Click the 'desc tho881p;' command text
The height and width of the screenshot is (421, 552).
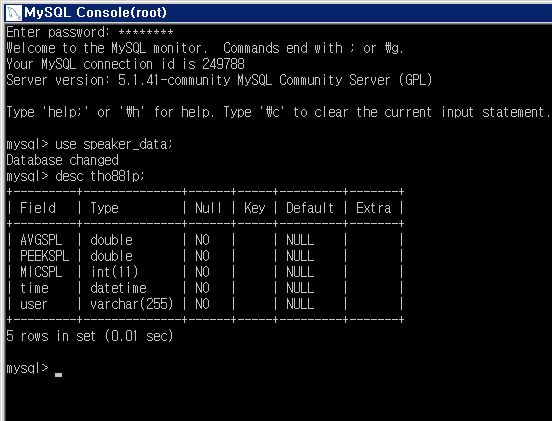coord(100,176)
